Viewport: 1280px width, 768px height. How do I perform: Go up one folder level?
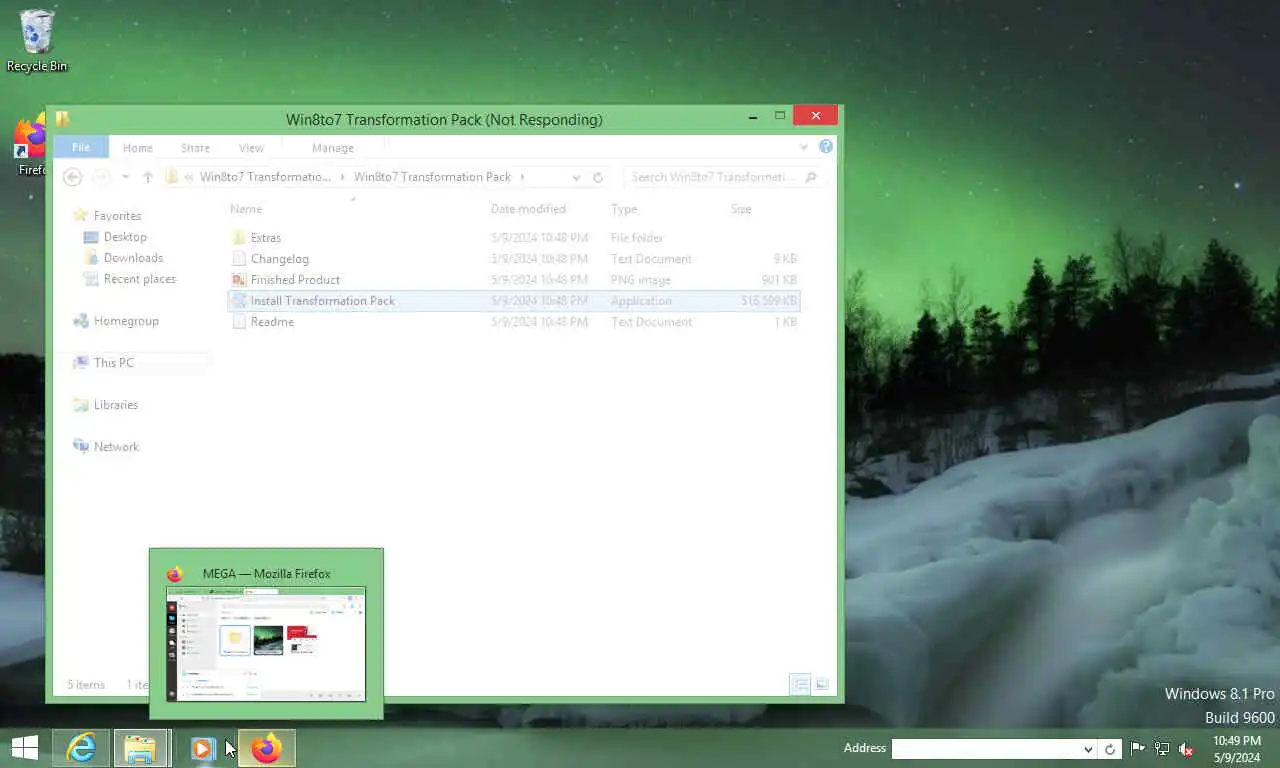(x=148, y=177)
